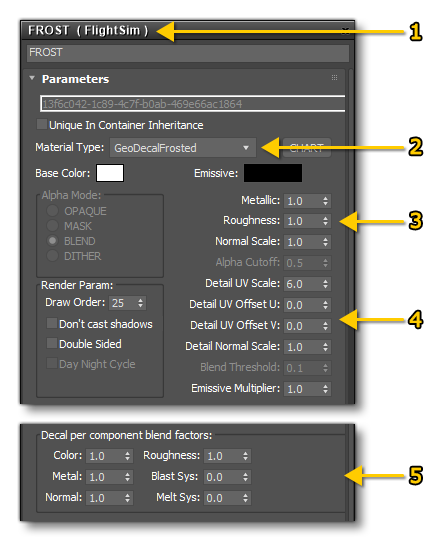Click the Emissive Multiplier spinner arrows

pyautogui.click(x=325, y=389)
